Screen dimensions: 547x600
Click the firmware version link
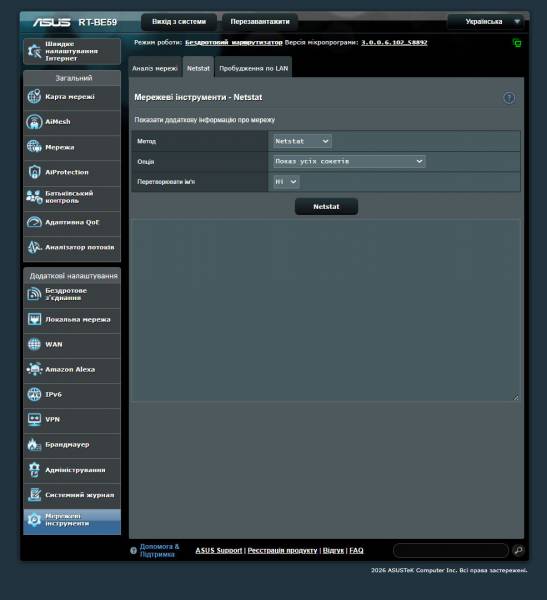click(394, 42)
